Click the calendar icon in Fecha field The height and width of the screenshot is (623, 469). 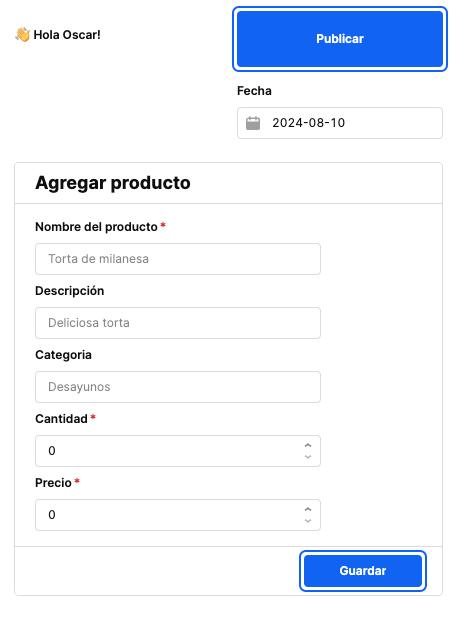pyautogui.click(x=253, y=123)
